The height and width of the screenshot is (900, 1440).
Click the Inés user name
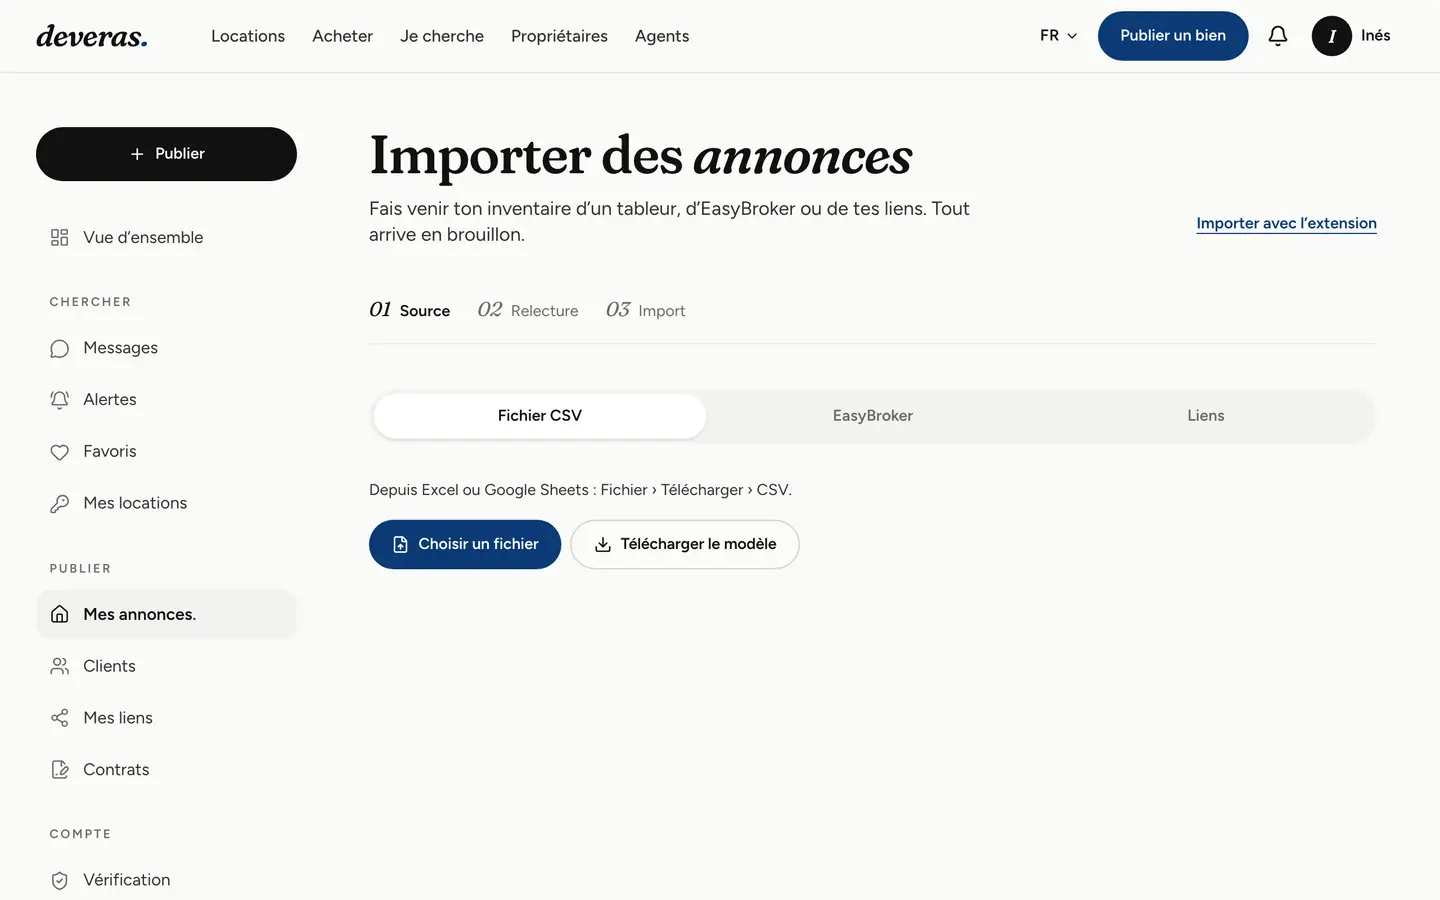pos(1375,36)
